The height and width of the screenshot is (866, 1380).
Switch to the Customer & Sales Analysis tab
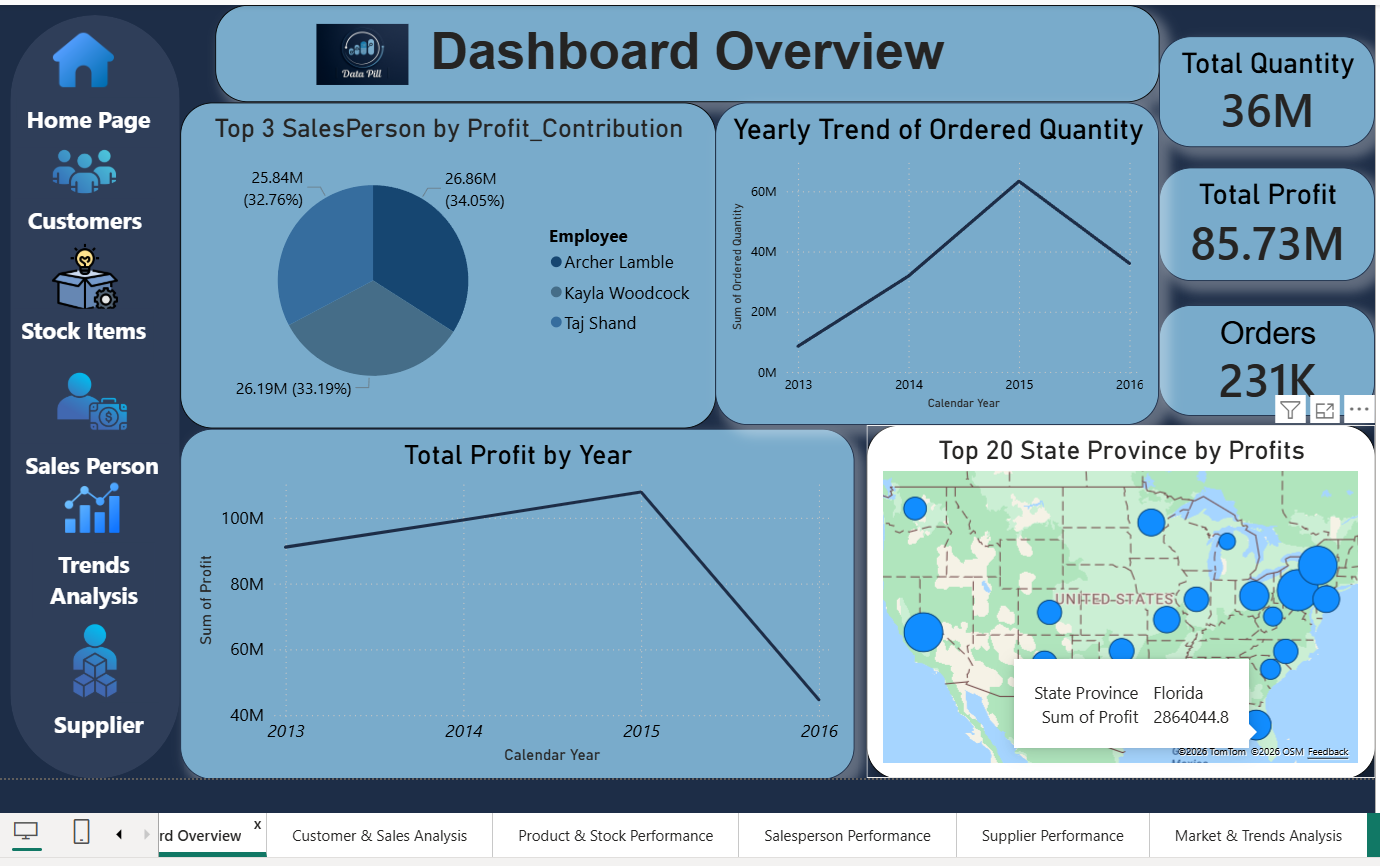379,836
